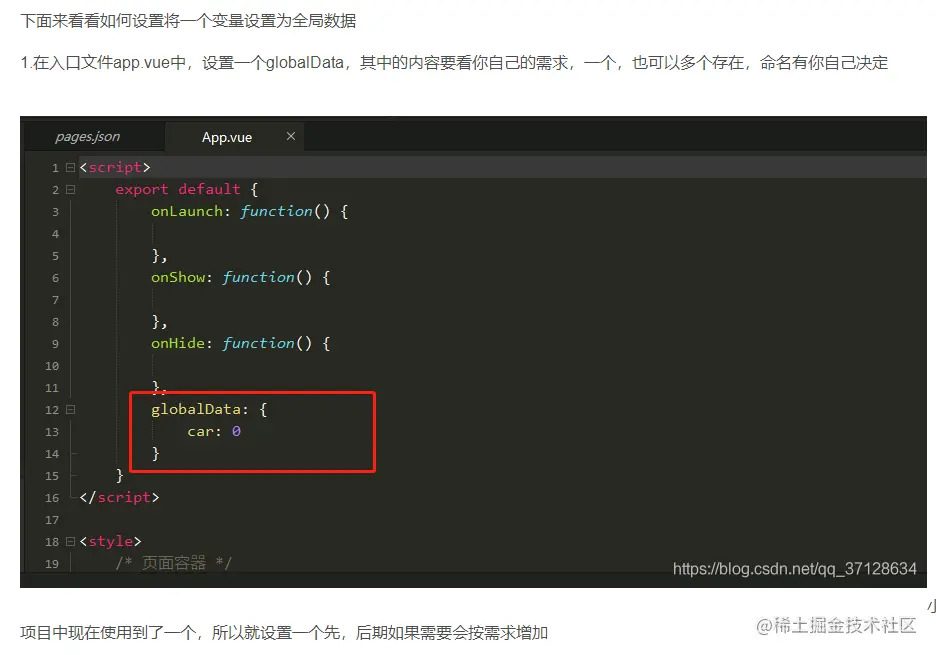Click the export keyword on line 2
This screenshot has height=655, width=936.
point(141,190)
